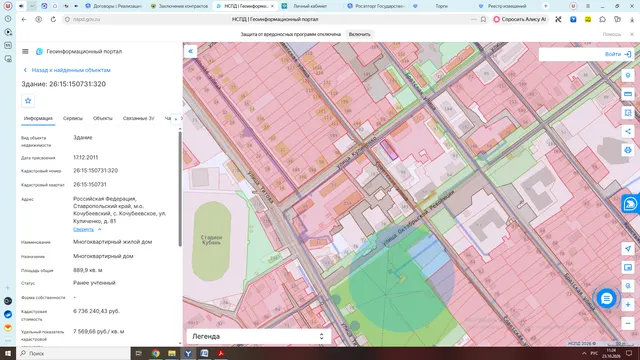Open browser history clock in sidebar

click(x=8, y=19)
